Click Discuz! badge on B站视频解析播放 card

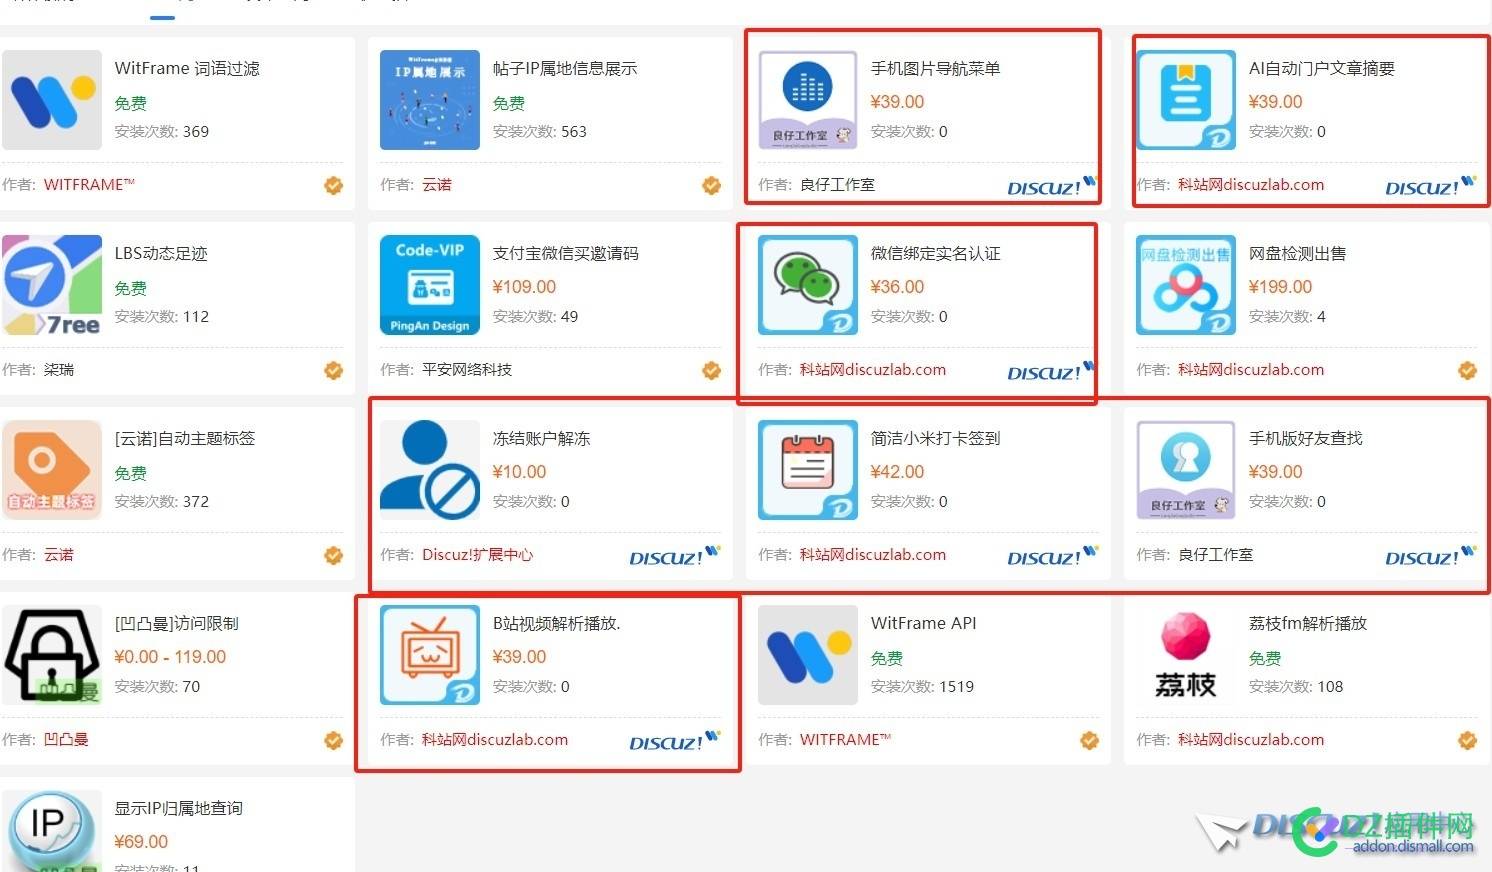click(x=674, y=741)
